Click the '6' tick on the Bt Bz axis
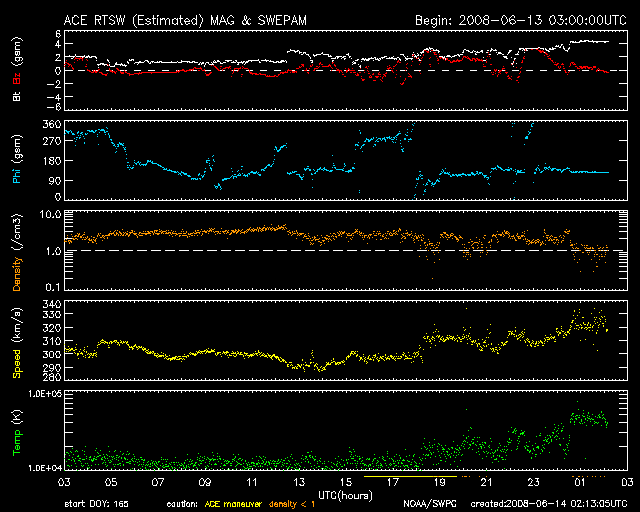The height and width of the screenshot is (512, 640). coord(58,33)
